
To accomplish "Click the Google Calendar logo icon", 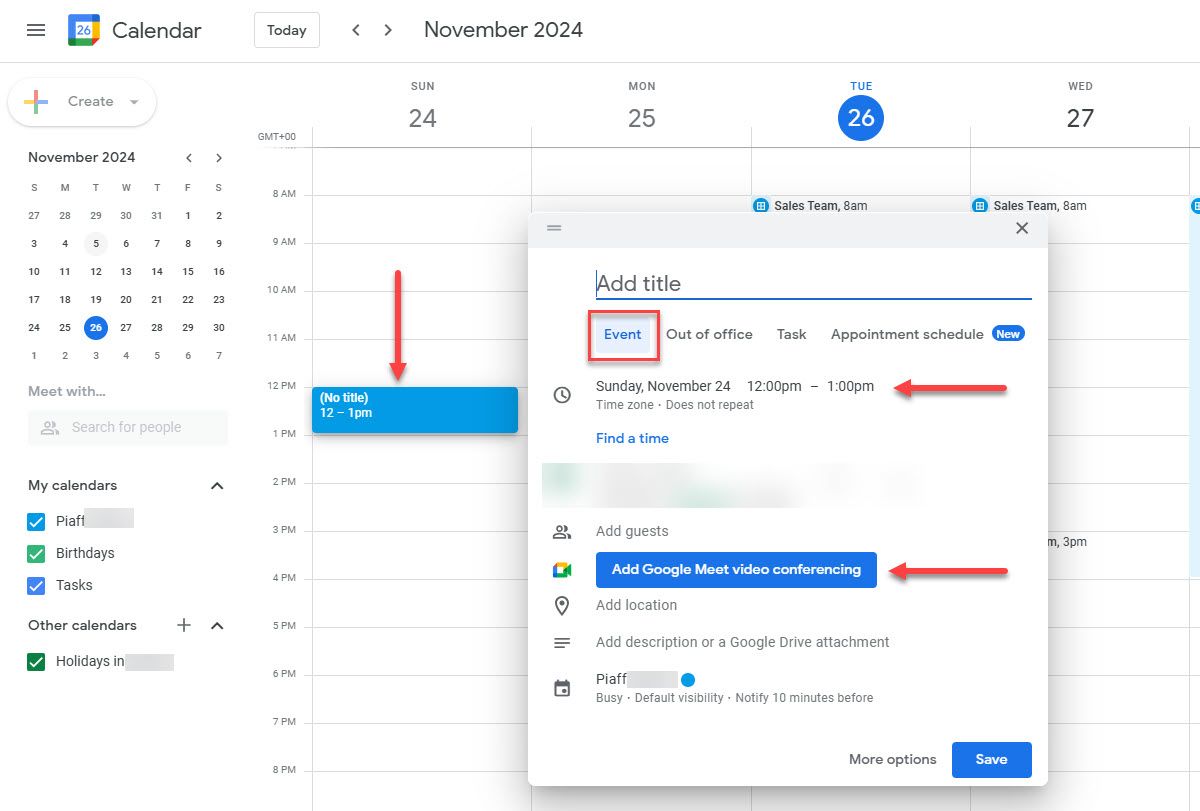I will (x=83, y=30).
